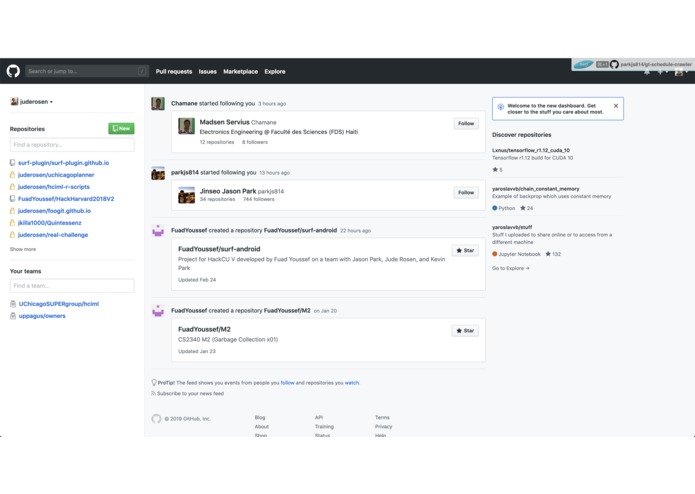Viewport: 695px width, 494px height.
Task: Click FuadYoussef avatar beside M2 event
Action: point(158,311)
